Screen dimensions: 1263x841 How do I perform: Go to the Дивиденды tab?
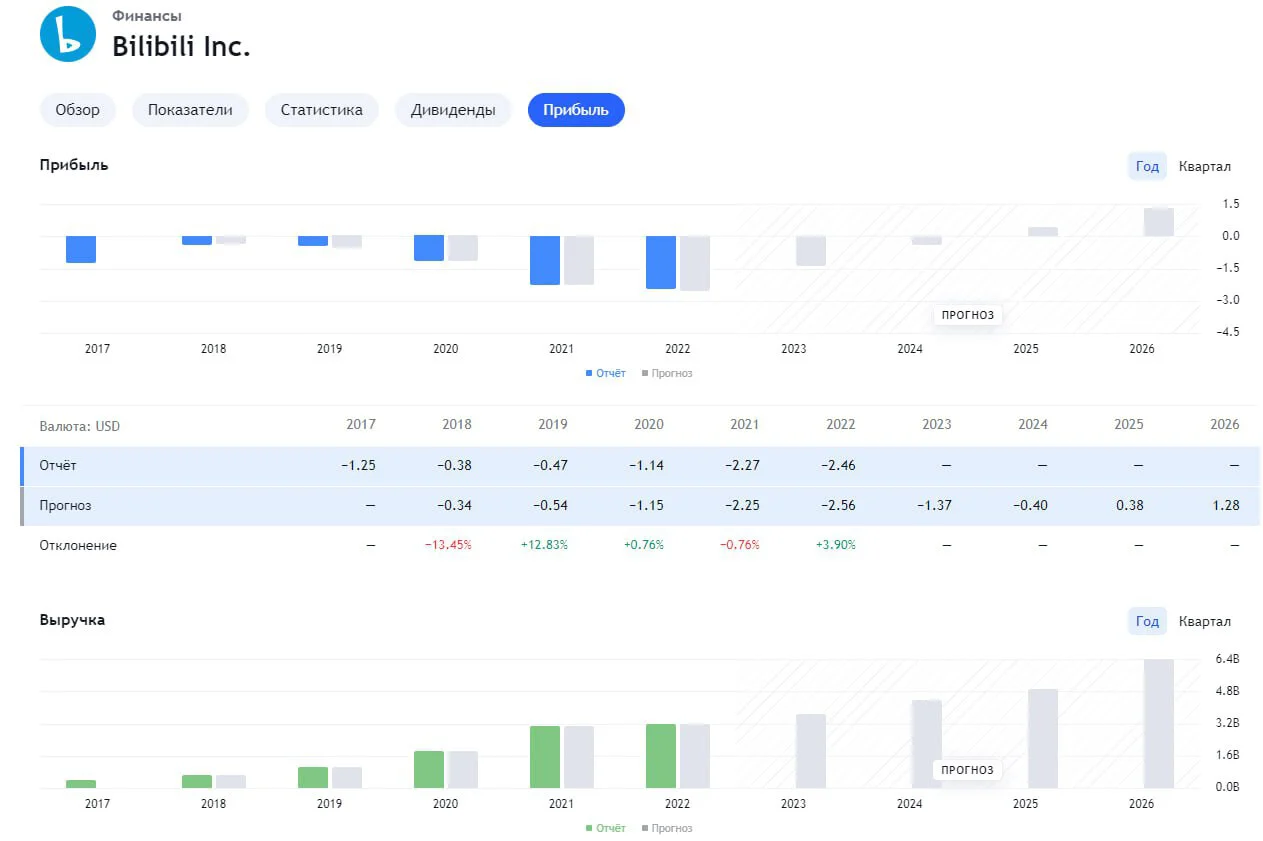[453, 110]
